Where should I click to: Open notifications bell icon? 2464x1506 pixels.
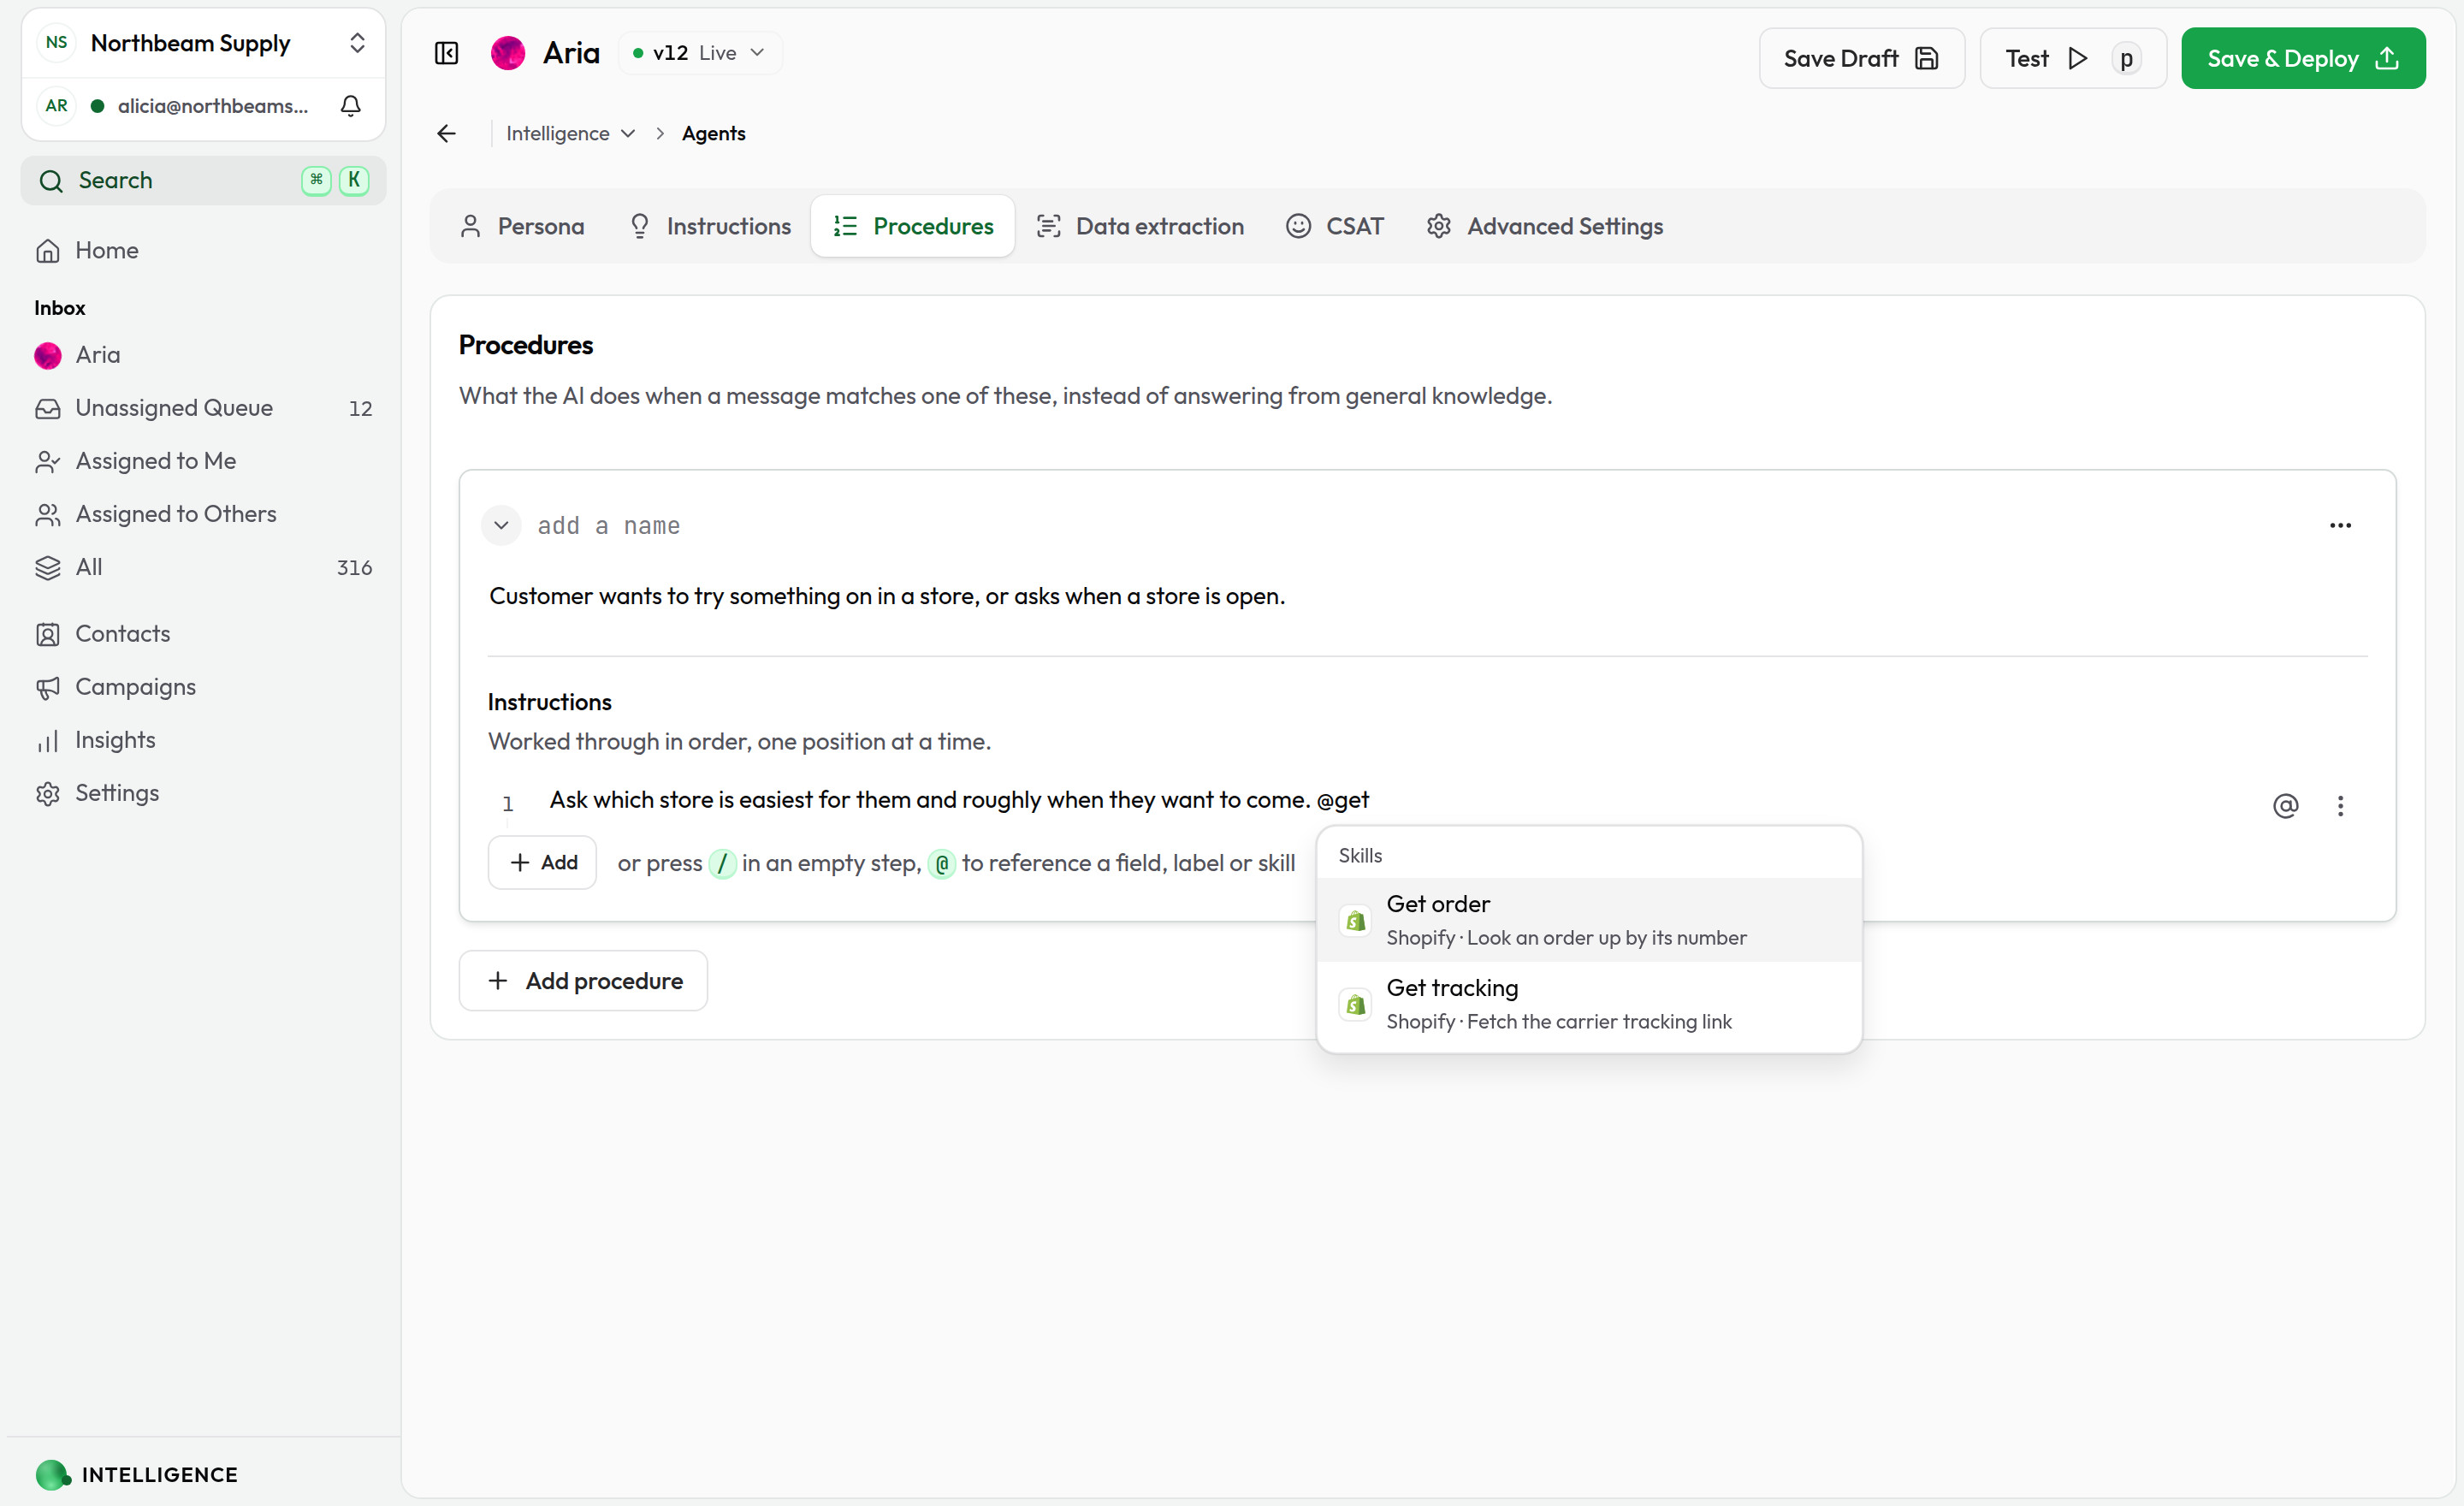351,106
